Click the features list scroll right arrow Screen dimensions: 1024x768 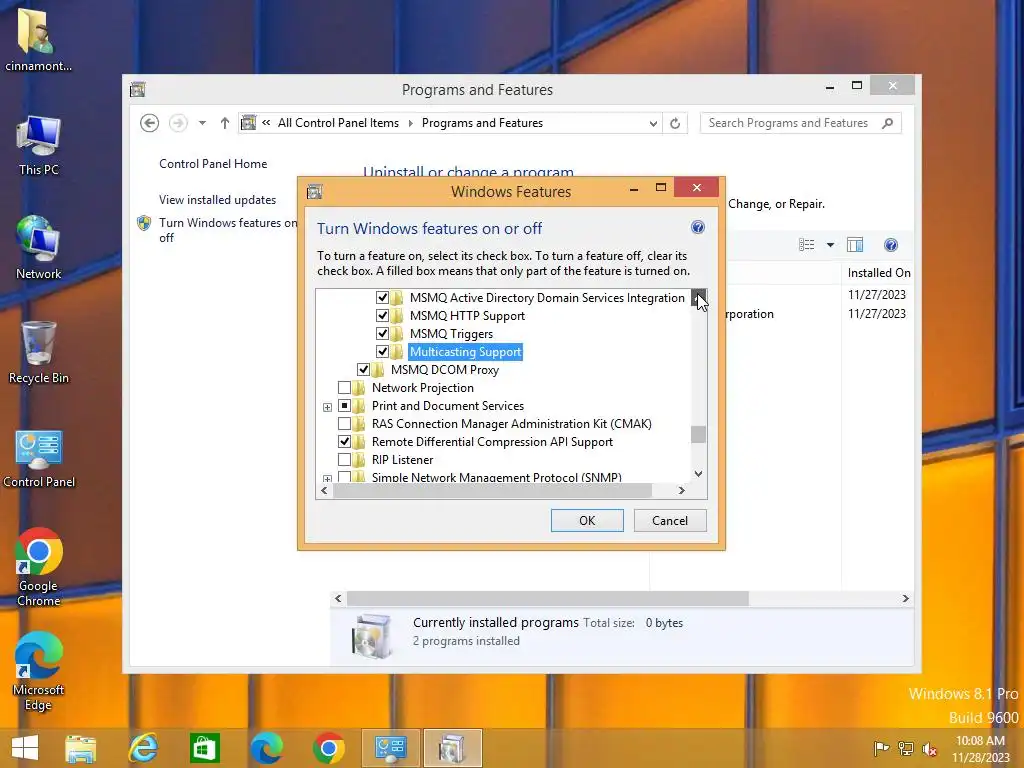682,490
